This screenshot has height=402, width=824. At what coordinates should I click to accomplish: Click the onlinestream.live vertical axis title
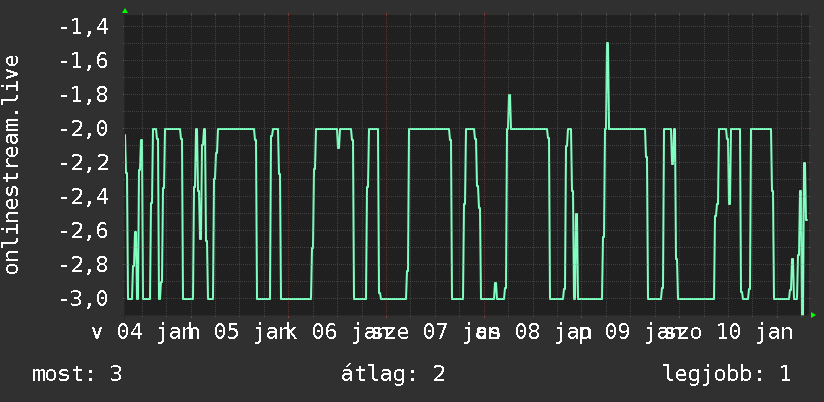[12, 164]
